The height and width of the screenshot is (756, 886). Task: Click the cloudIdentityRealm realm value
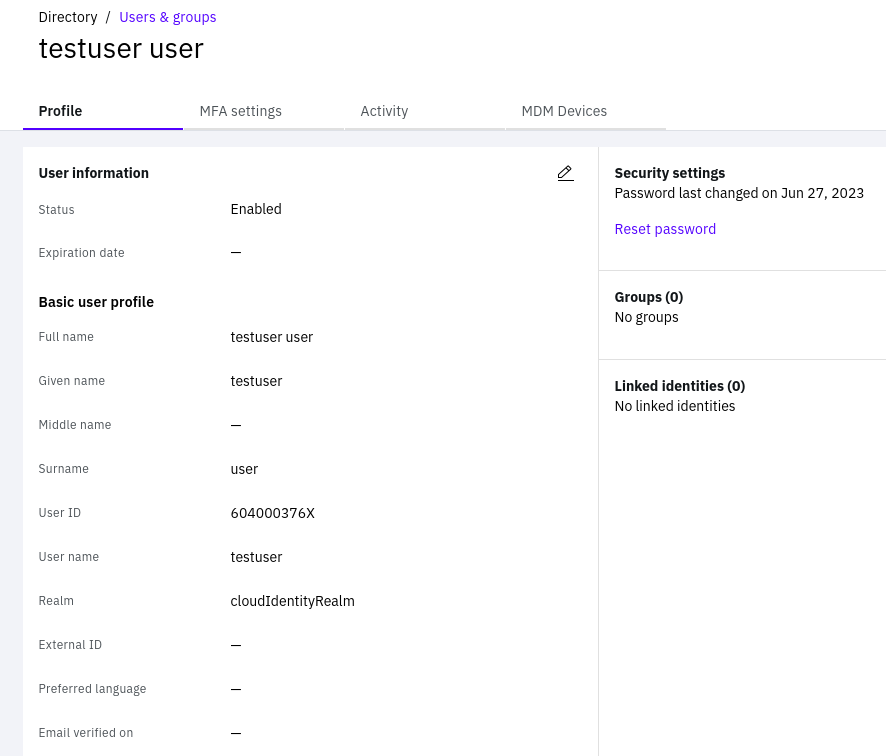click(292, 601)
